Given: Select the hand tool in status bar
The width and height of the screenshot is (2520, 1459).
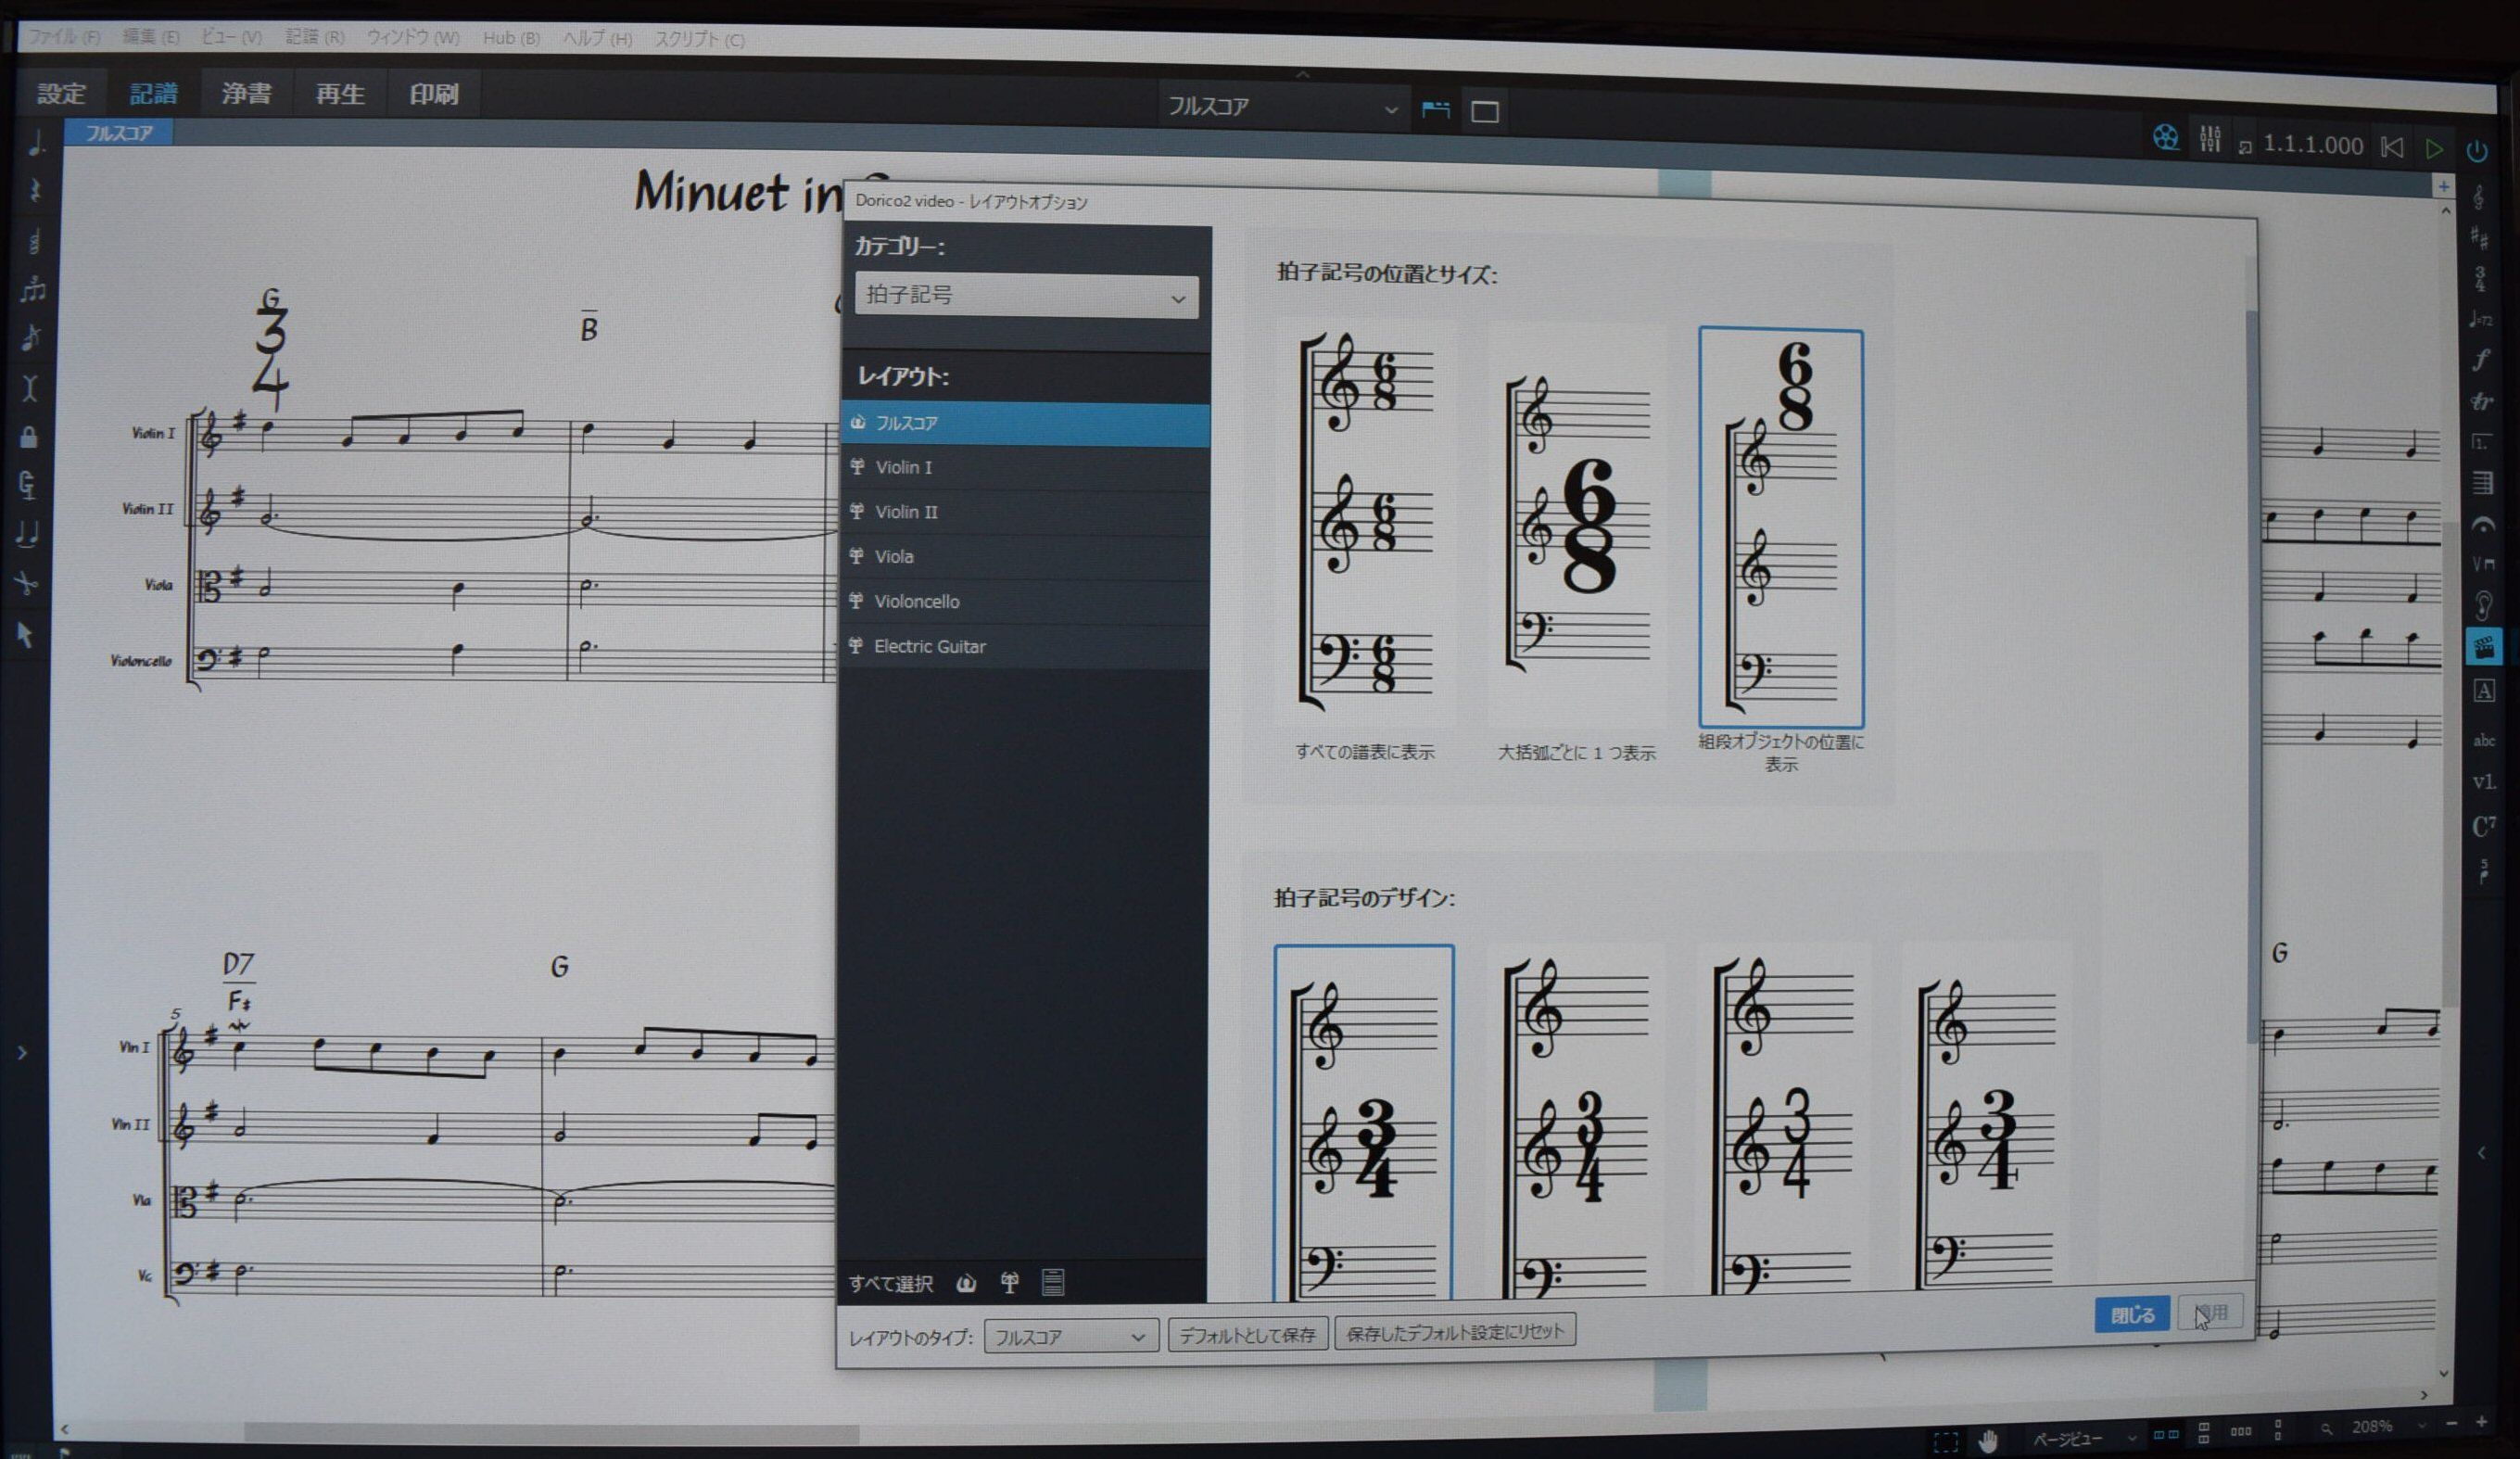Looking at the screenshot, I should [1987, 1440].
